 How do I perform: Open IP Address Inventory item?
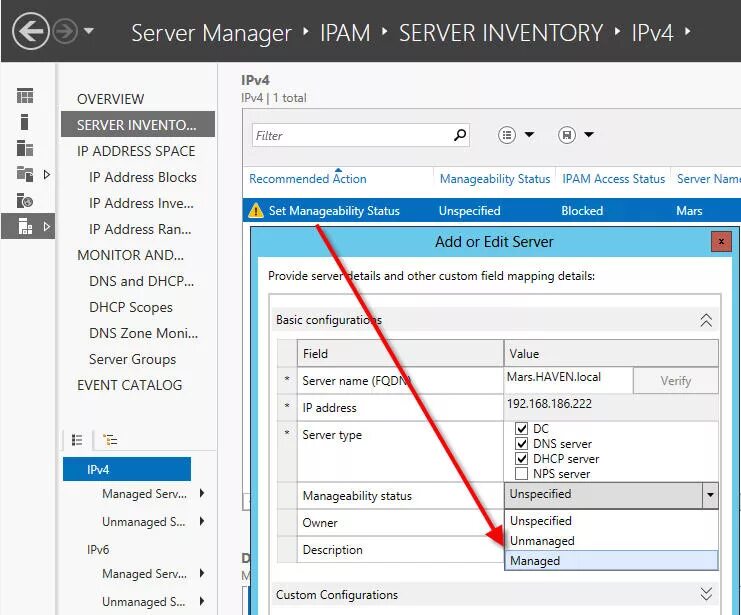point(141,203)
